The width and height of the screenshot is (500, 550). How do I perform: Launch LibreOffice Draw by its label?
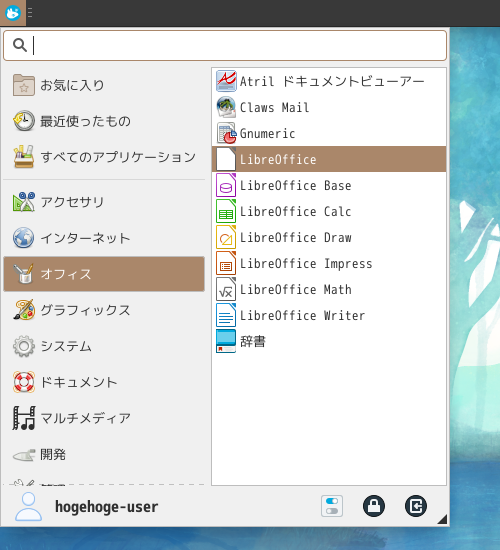[295, 237]
